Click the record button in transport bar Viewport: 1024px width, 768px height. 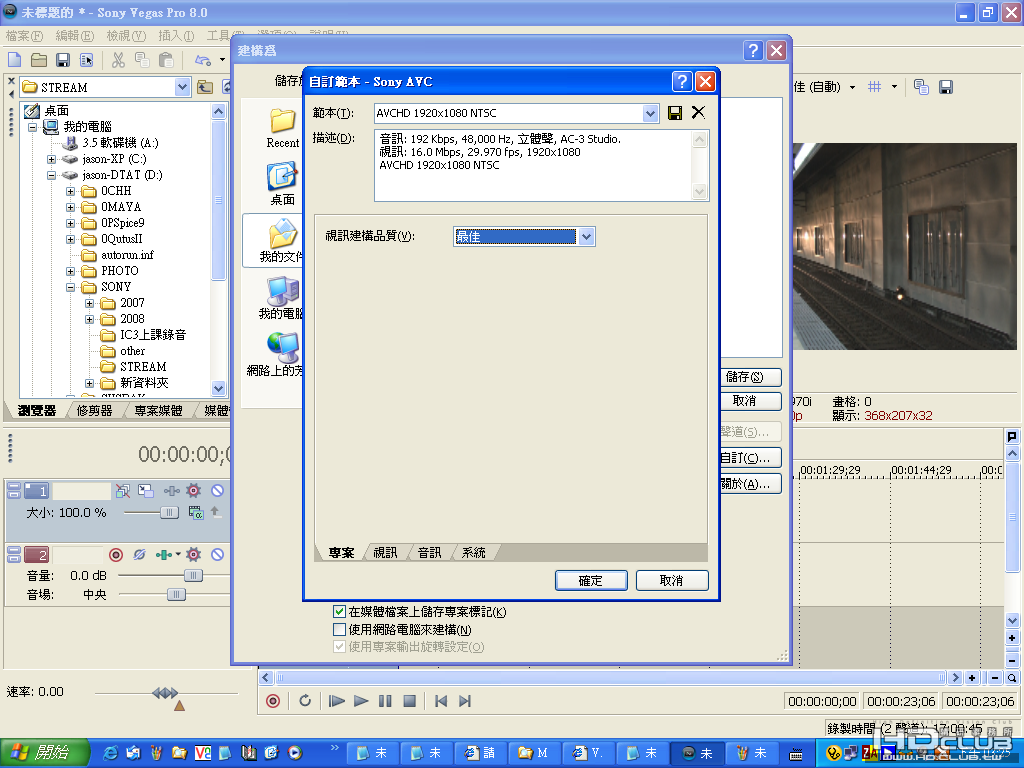(273, 701)
